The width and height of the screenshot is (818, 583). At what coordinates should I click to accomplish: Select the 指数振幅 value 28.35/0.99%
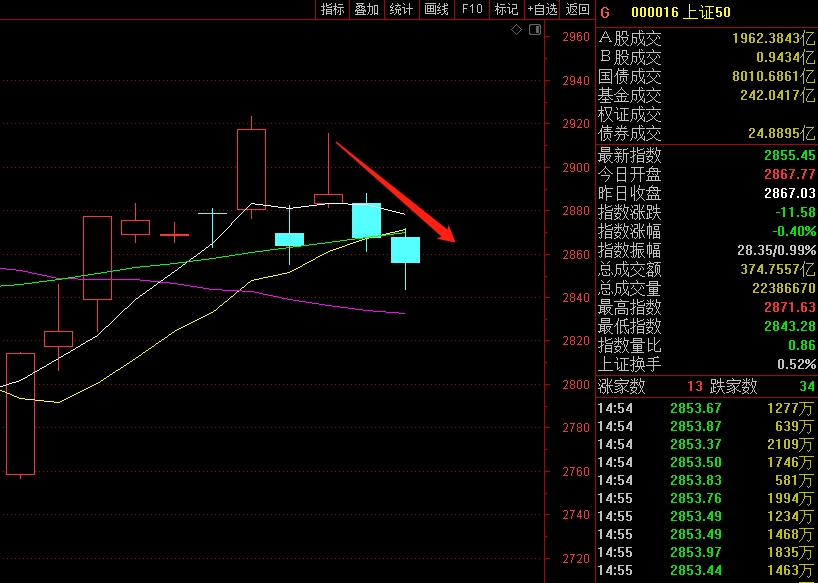(776, 250)
